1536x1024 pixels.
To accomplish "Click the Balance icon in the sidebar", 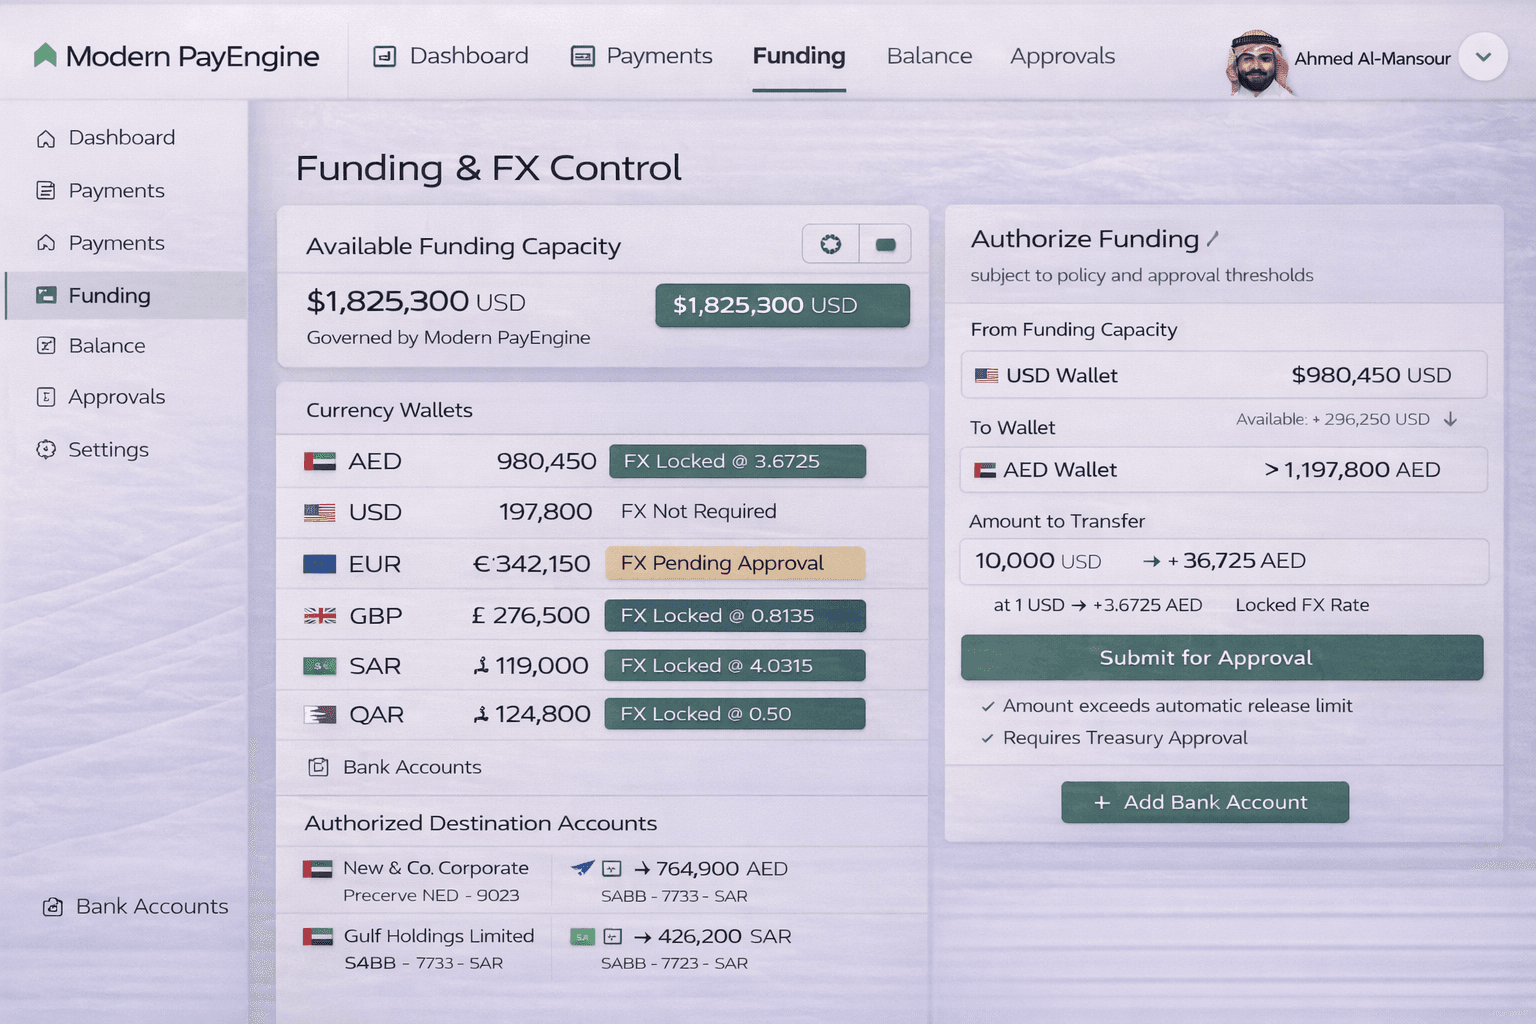I will coord(46,346).
